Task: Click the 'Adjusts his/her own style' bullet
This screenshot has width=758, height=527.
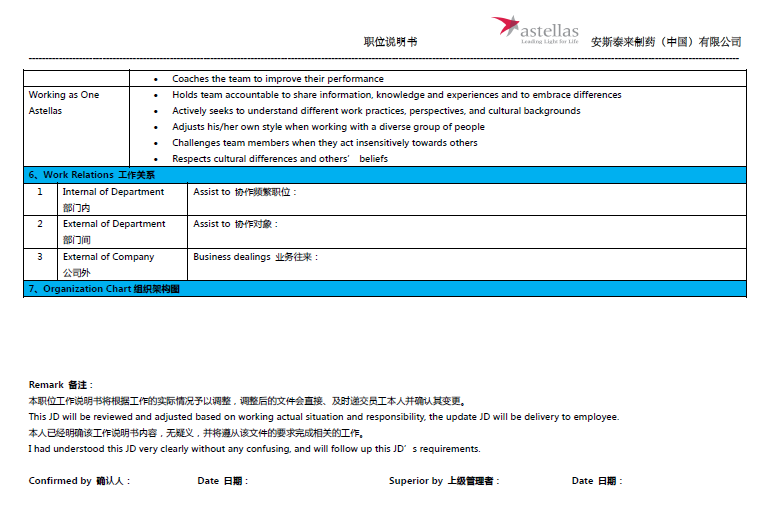Action: click(x=328, y=127)
